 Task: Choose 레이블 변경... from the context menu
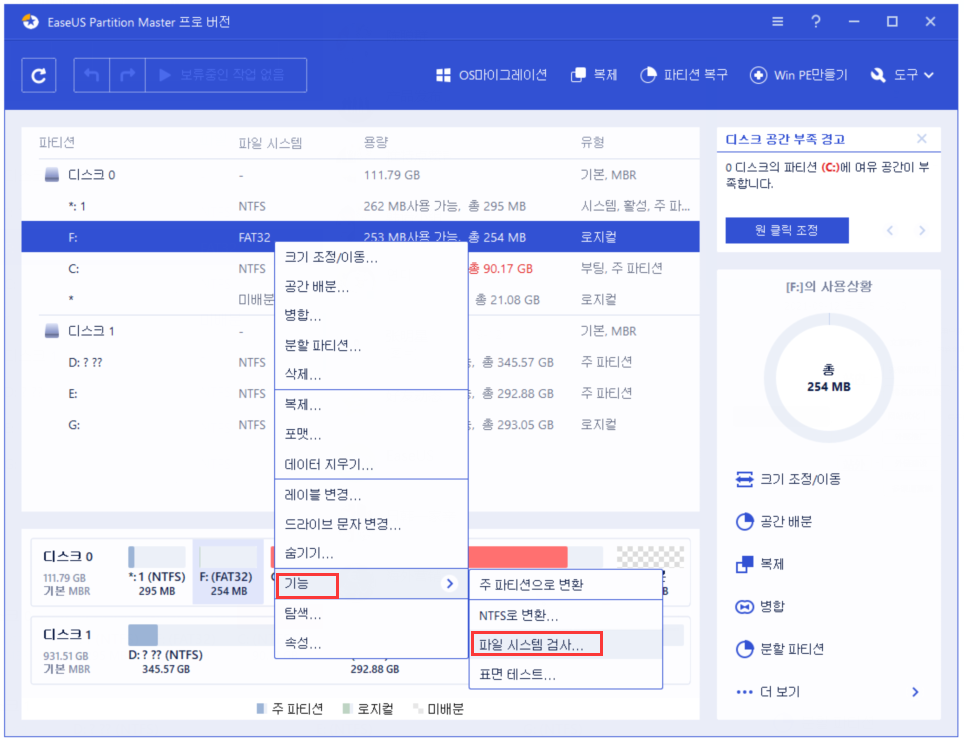371,494
